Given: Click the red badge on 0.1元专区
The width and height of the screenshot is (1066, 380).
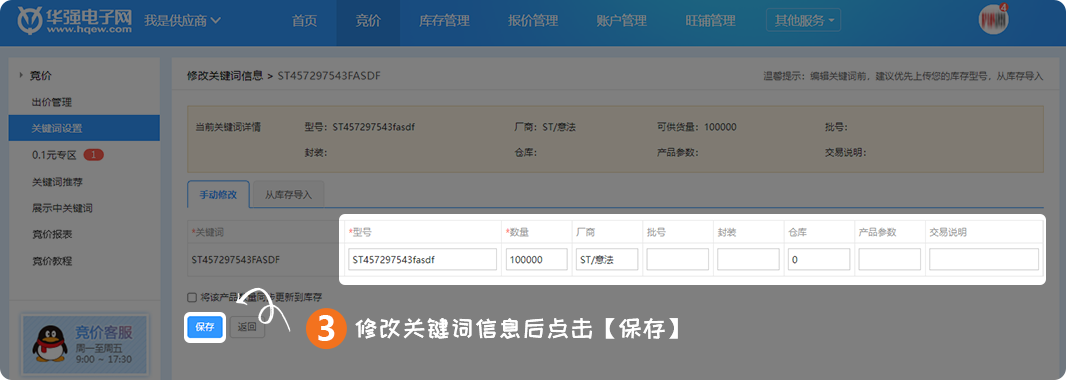Looking at the screenshot, I should [x=93, y=155].
